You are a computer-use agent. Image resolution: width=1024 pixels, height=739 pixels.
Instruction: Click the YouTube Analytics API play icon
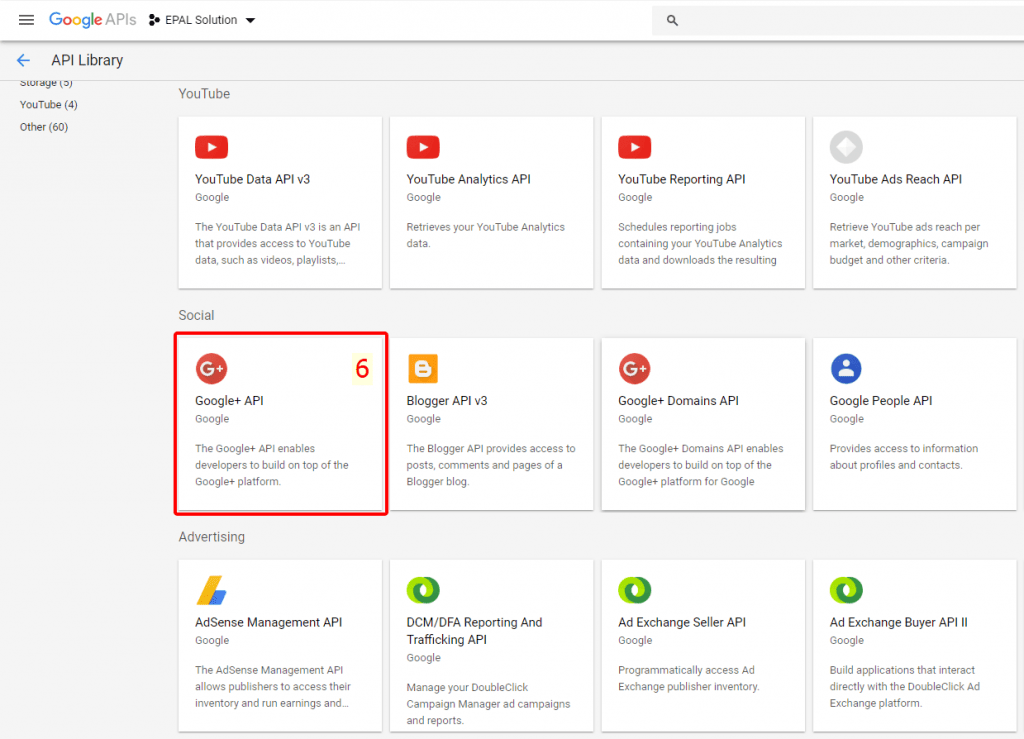coord(423,146)
